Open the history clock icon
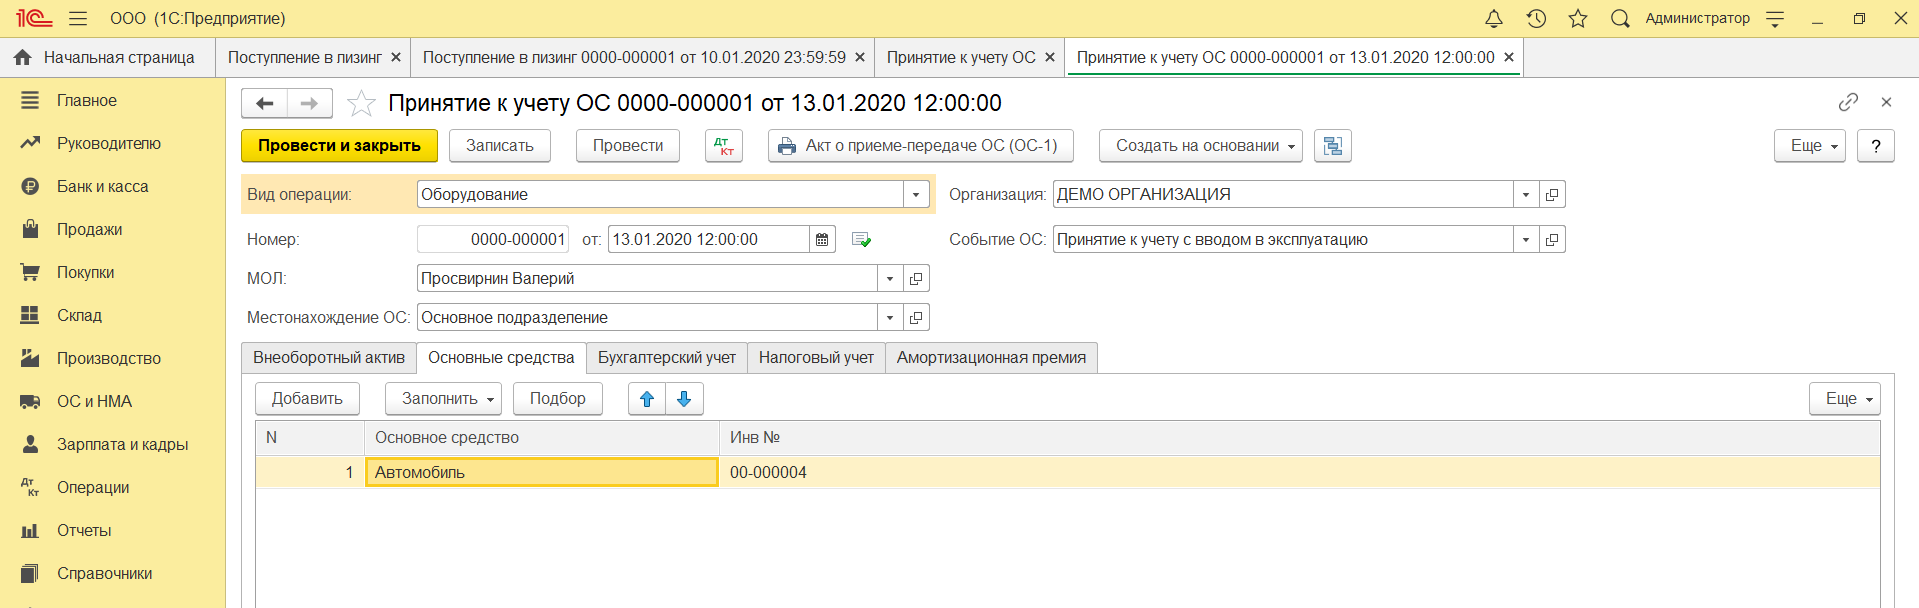This screenshot has height=608, width=1919. 1536,18
